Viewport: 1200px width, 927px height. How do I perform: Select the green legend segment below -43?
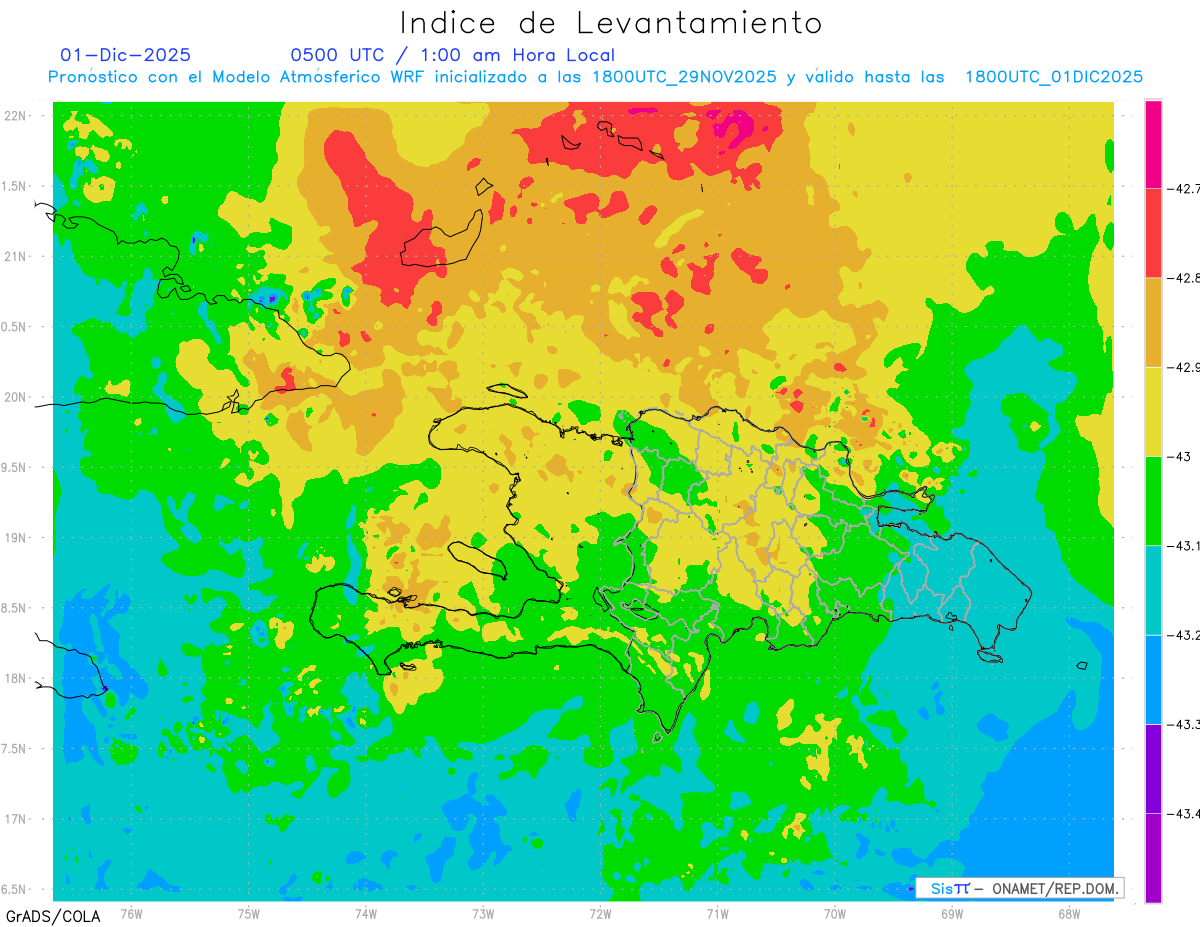(1153, 500)
